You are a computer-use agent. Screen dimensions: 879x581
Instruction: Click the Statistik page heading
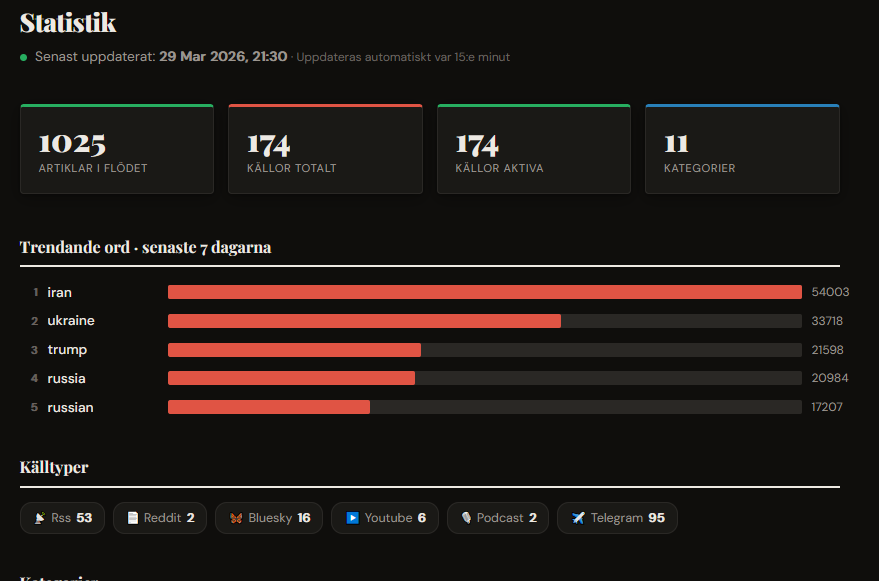pyautogui.click(x=68, y=23)
